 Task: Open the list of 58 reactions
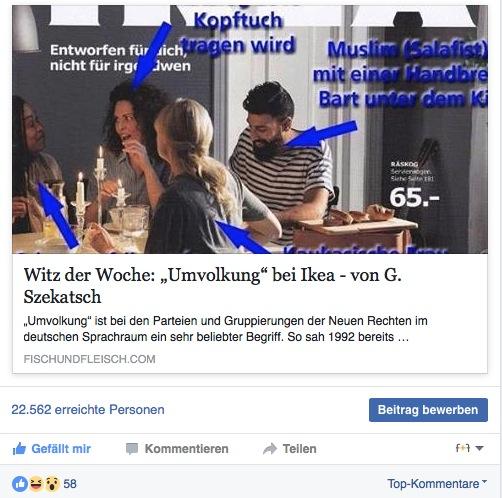point(70,484)
